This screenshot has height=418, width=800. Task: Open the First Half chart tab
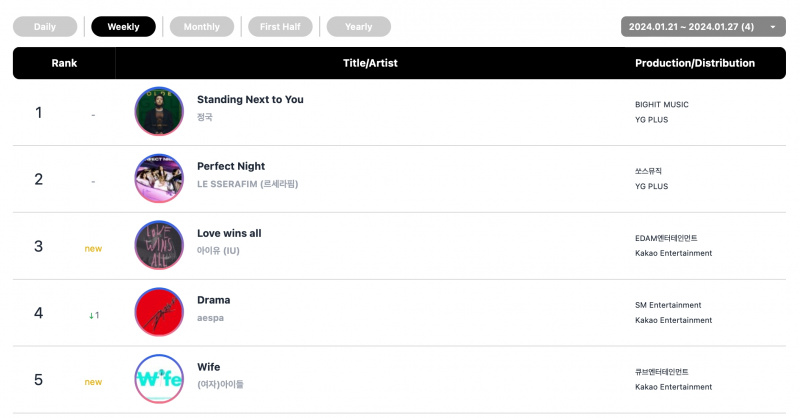click(x=280, y=27)
